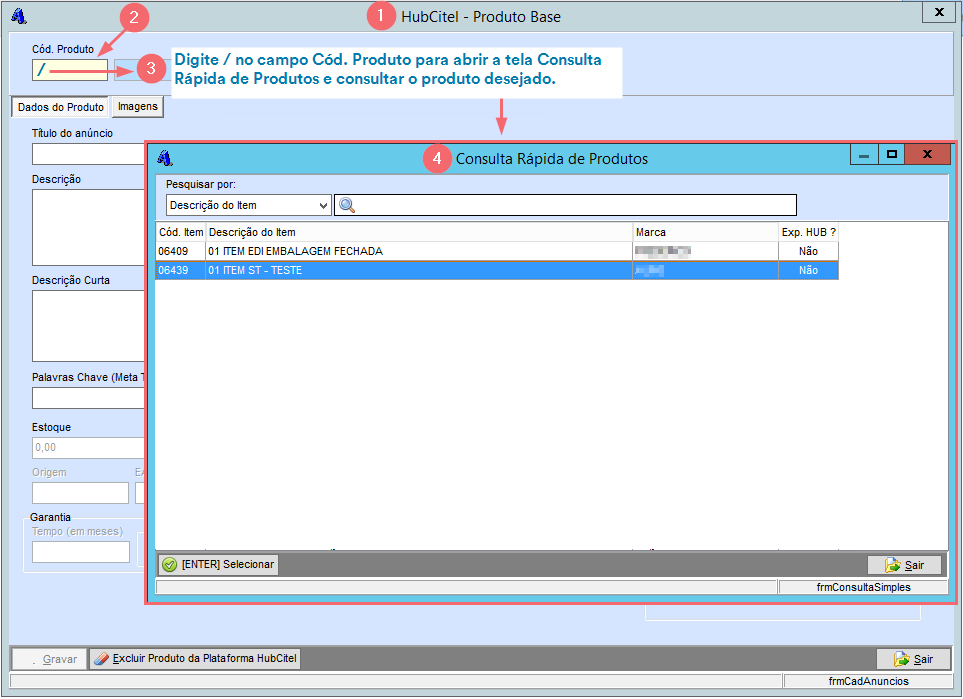
Task: Click Excluir Produto da Plataforma HubCitel
Action: [195, 659]
